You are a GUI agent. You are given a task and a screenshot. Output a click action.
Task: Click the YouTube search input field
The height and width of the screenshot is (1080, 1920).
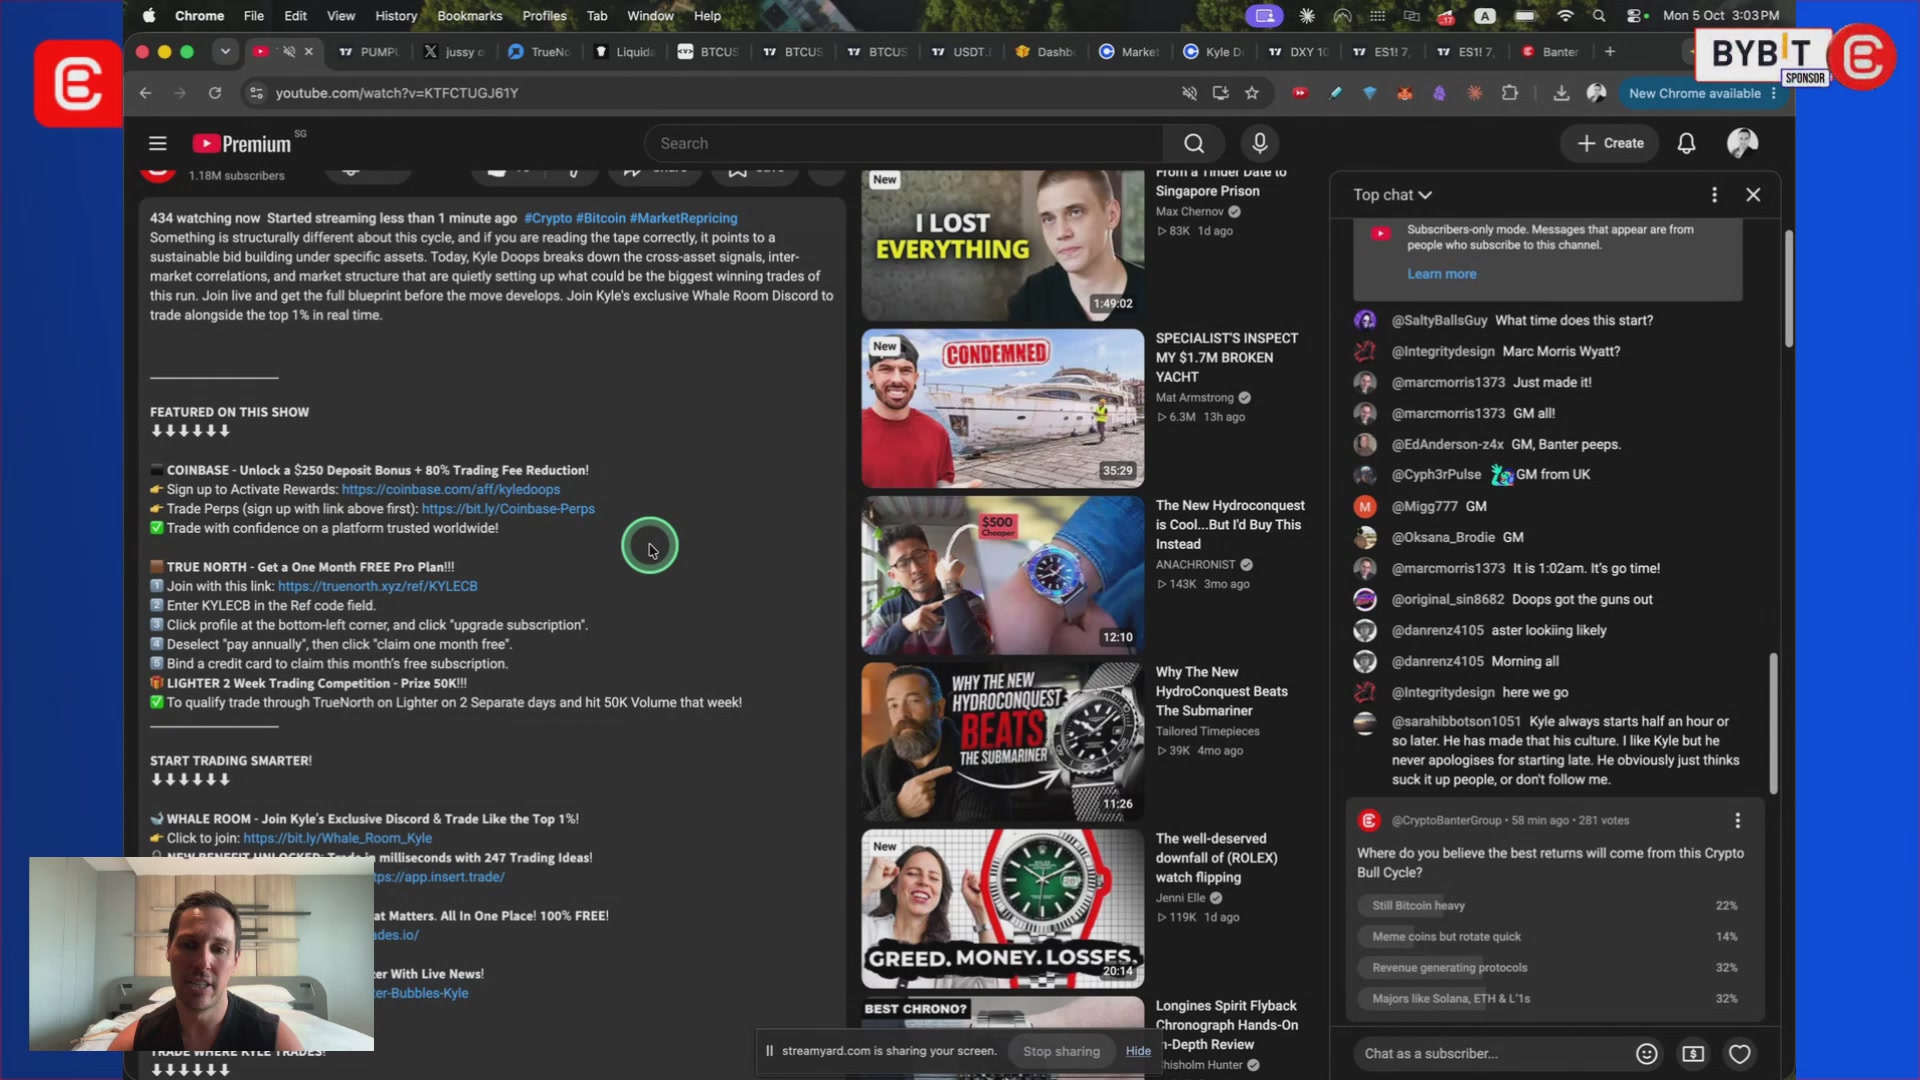pos(905,143)
